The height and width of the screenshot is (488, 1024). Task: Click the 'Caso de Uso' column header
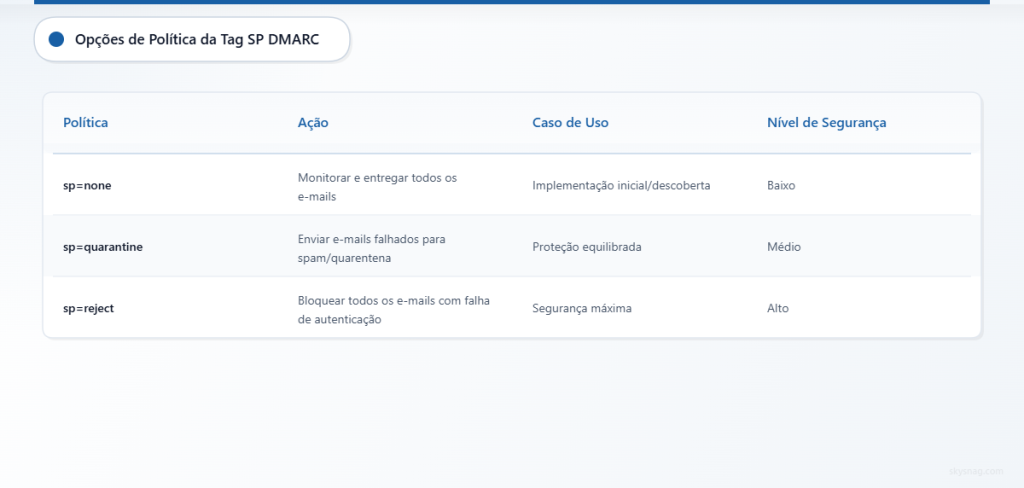(x=570, y=123)
